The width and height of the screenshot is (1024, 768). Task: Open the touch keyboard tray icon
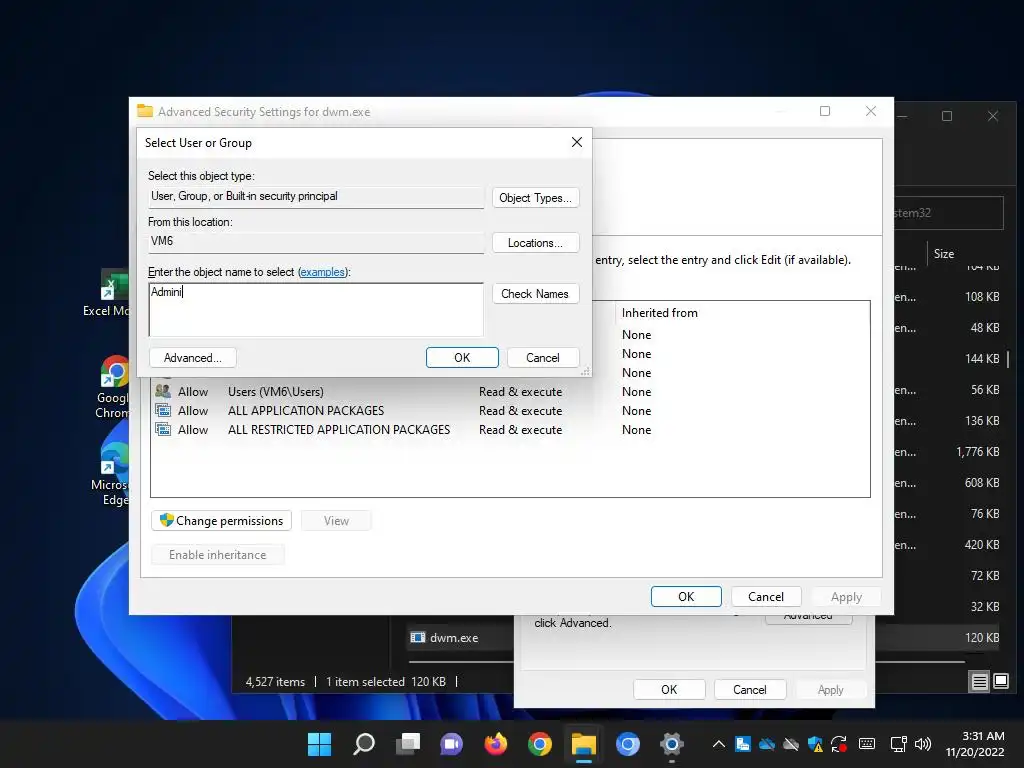pyautogui.click(x=867, y=744)
